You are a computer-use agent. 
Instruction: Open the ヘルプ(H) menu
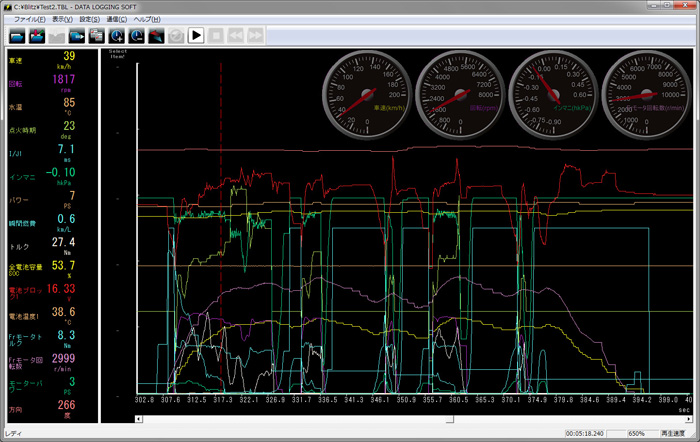coord(147,19)
